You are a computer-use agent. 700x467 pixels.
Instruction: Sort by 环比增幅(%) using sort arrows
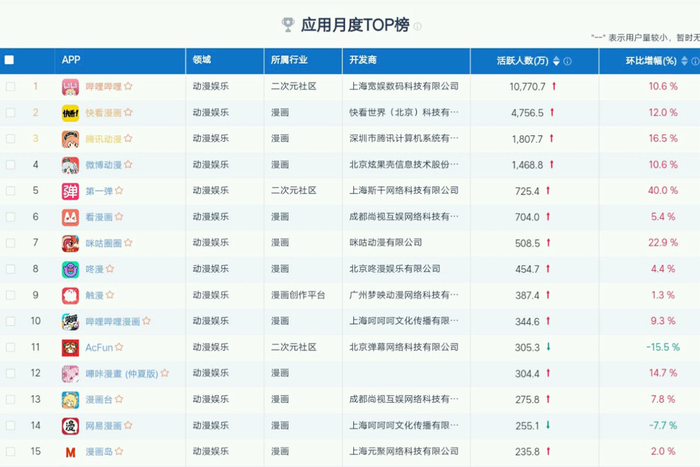(684, 61)
